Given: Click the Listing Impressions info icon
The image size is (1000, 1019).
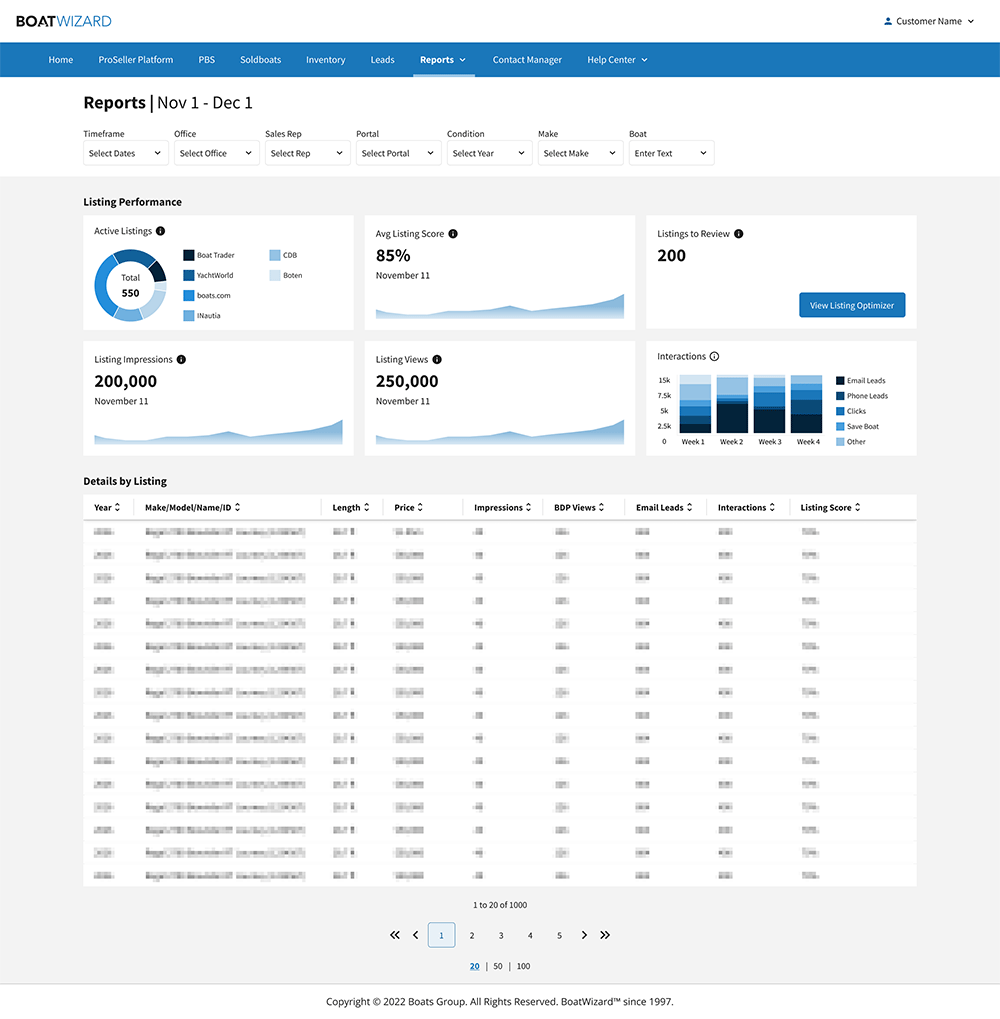Looking at the screenshot, I should pyautogui.click(x=180, y=359).
